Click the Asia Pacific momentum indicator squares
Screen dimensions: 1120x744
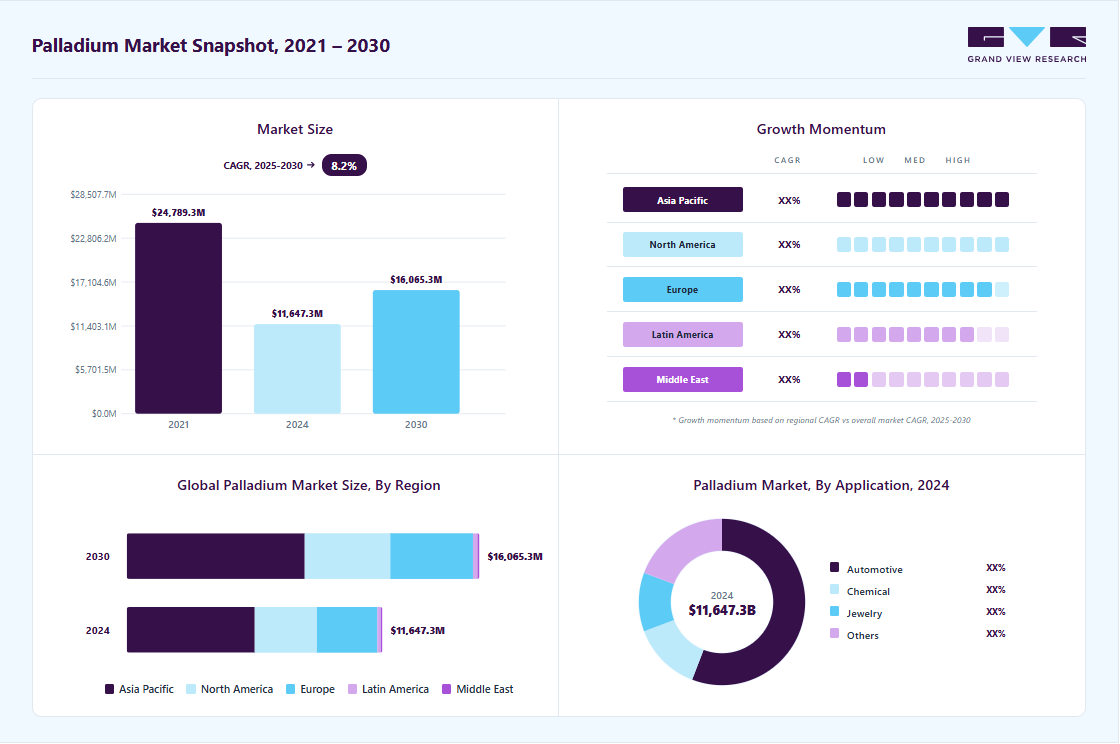click(923, 199)
